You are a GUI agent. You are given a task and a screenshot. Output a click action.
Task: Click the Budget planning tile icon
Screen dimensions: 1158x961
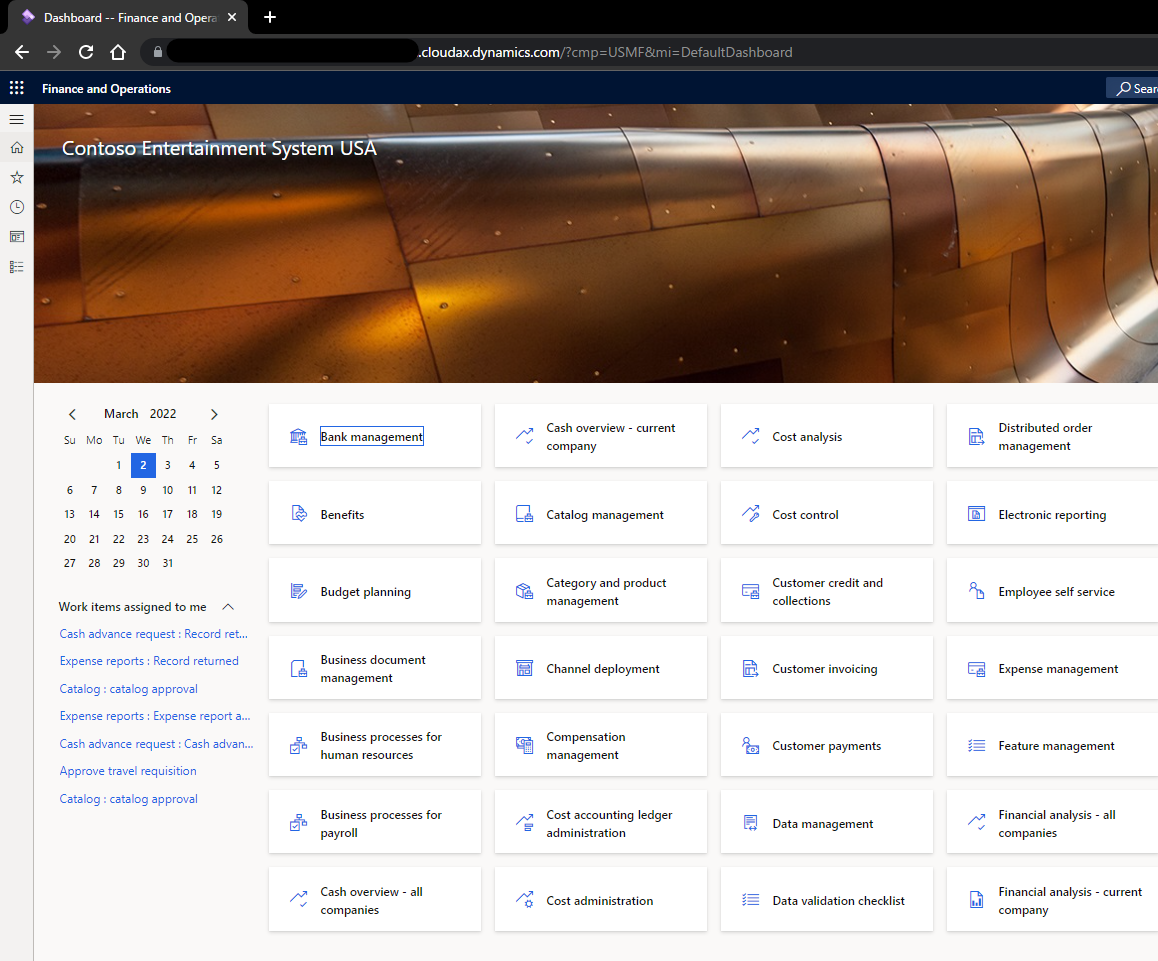click(x=298, y=592)
